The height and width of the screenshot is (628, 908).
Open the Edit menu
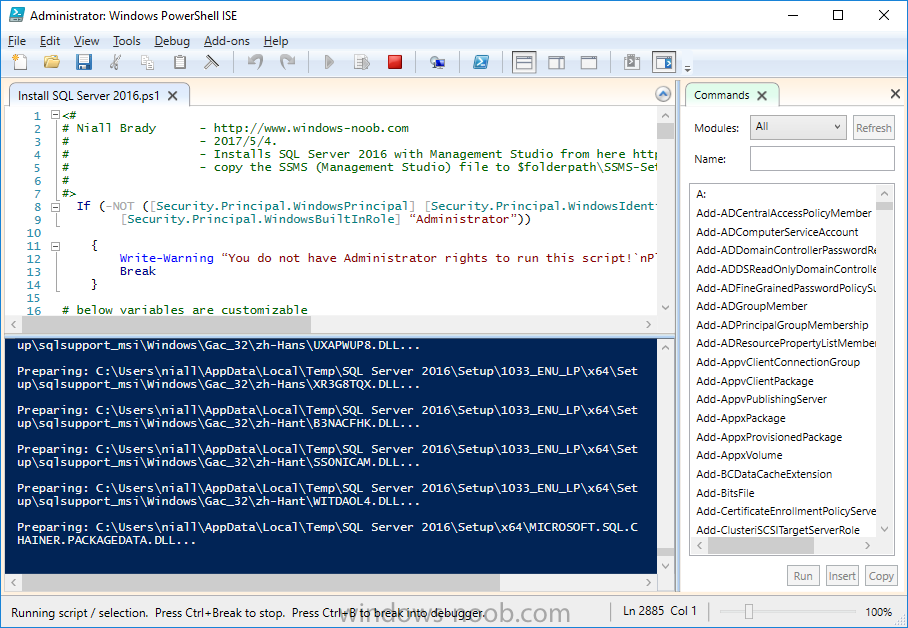50,41
